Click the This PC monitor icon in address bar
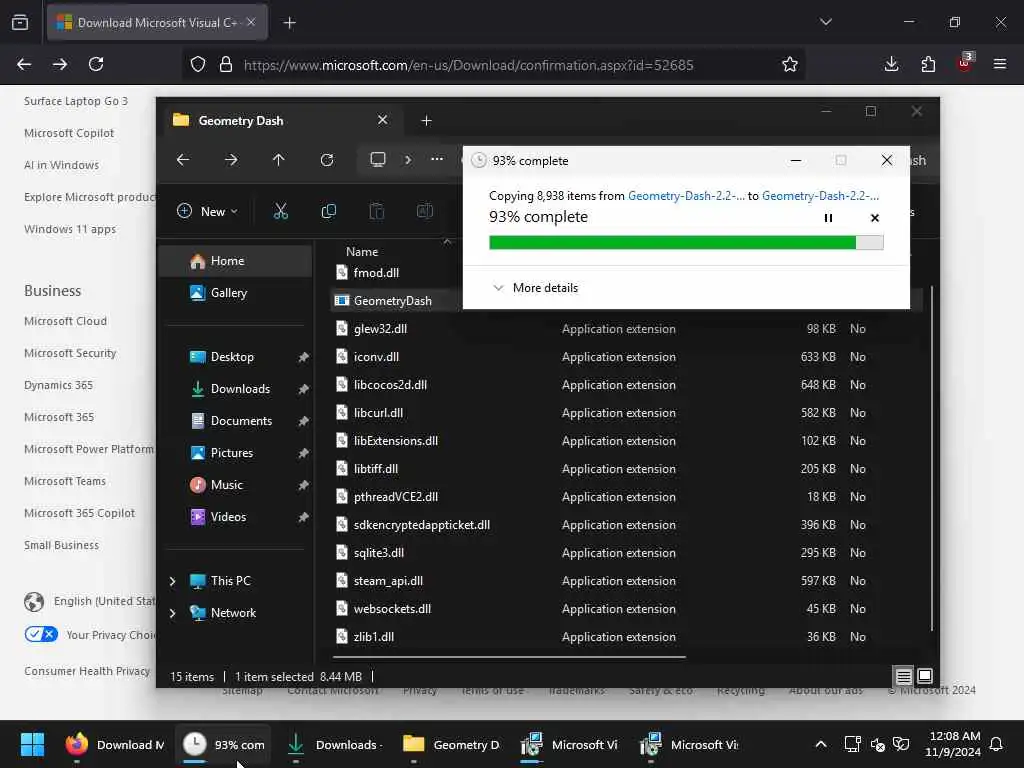This screenshot has width=1024, height=768. coord(377,159)
